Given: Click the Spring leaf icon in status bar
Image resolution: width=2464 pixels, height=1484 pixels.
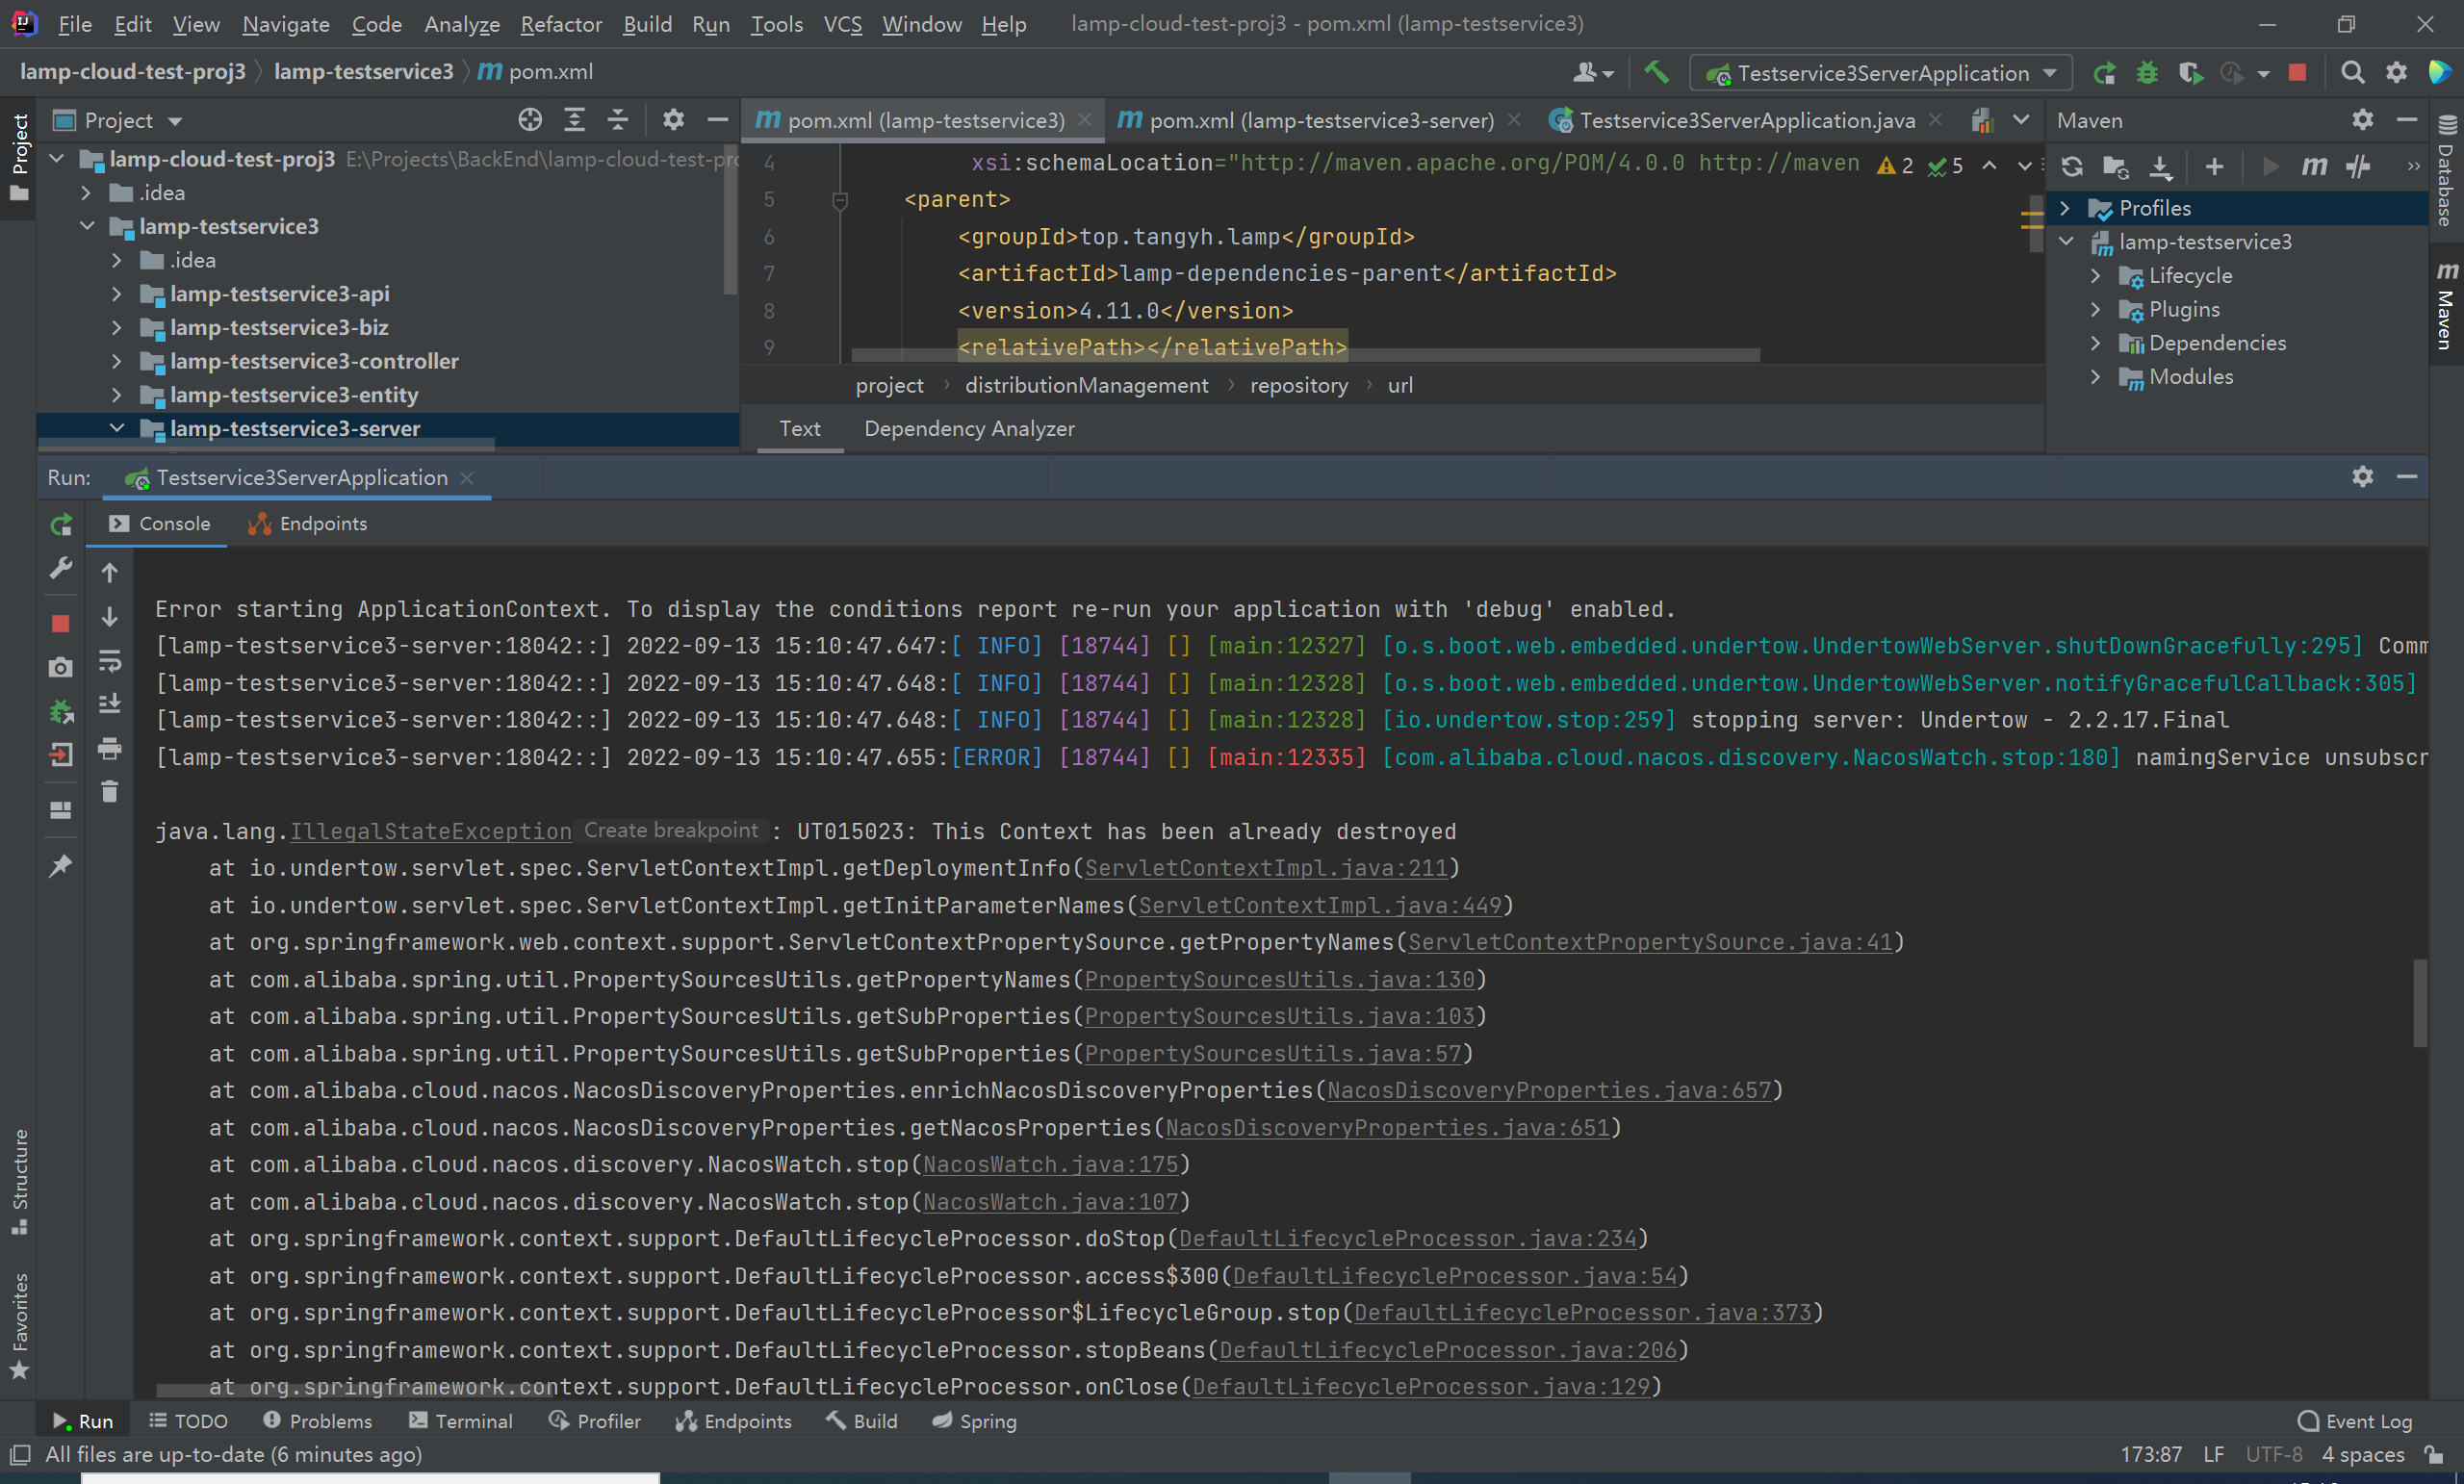Looking at the screenshot, I should click(941, 1420).
